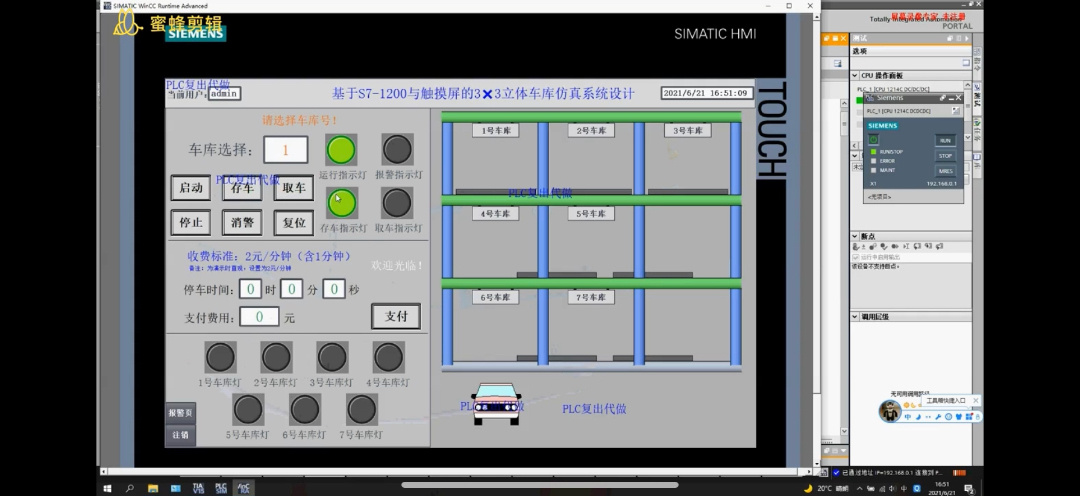Click the 4号车库 label

(x=495, y=214)
